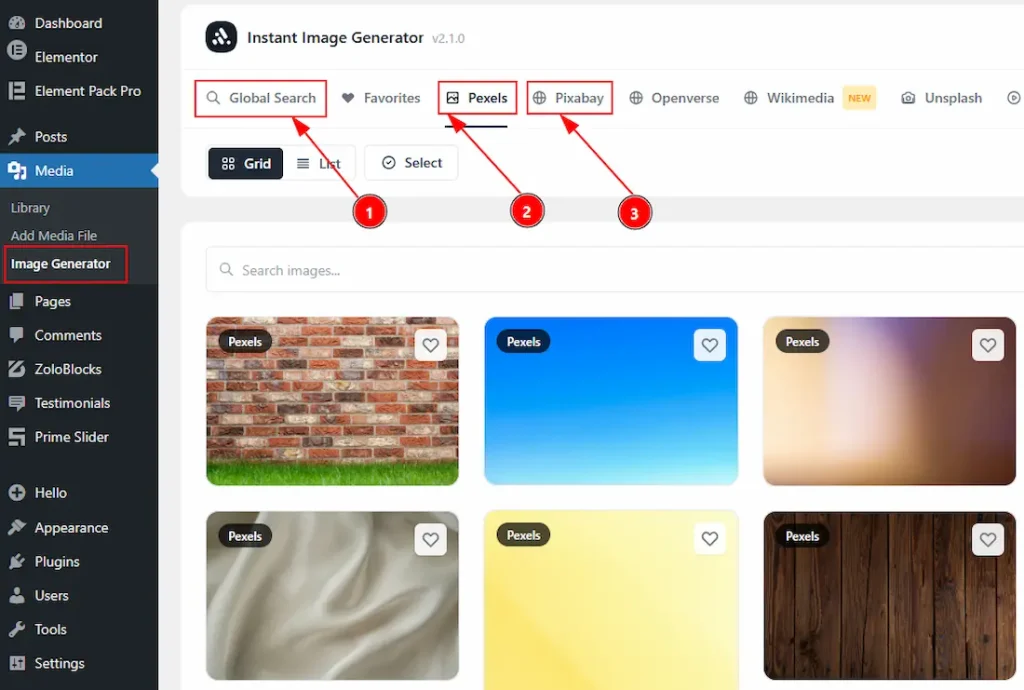Favorite the brick wall image with heart icon
The height and width of the screenshot is (690, 1024).
tap(430, 345)
